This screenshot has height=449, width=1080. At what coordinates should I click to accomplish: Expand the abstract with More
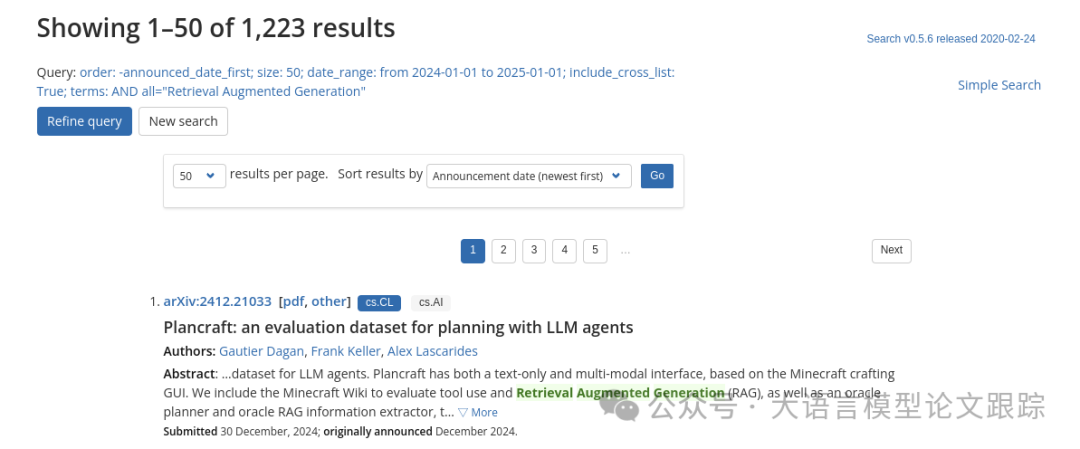tap(478, 412)
